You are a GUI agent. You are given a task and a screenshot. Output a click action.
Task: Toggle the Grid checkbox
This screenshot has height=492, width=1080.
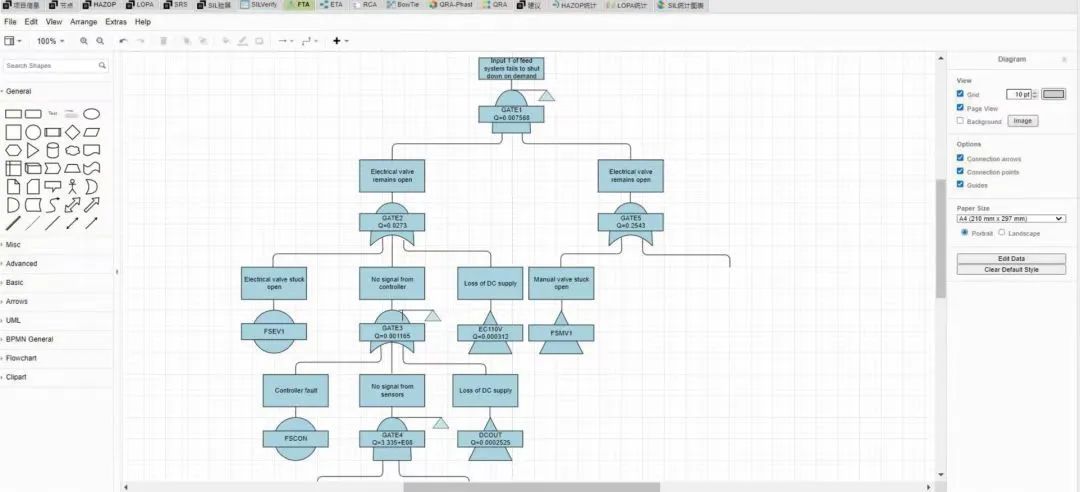coord(961,94)
